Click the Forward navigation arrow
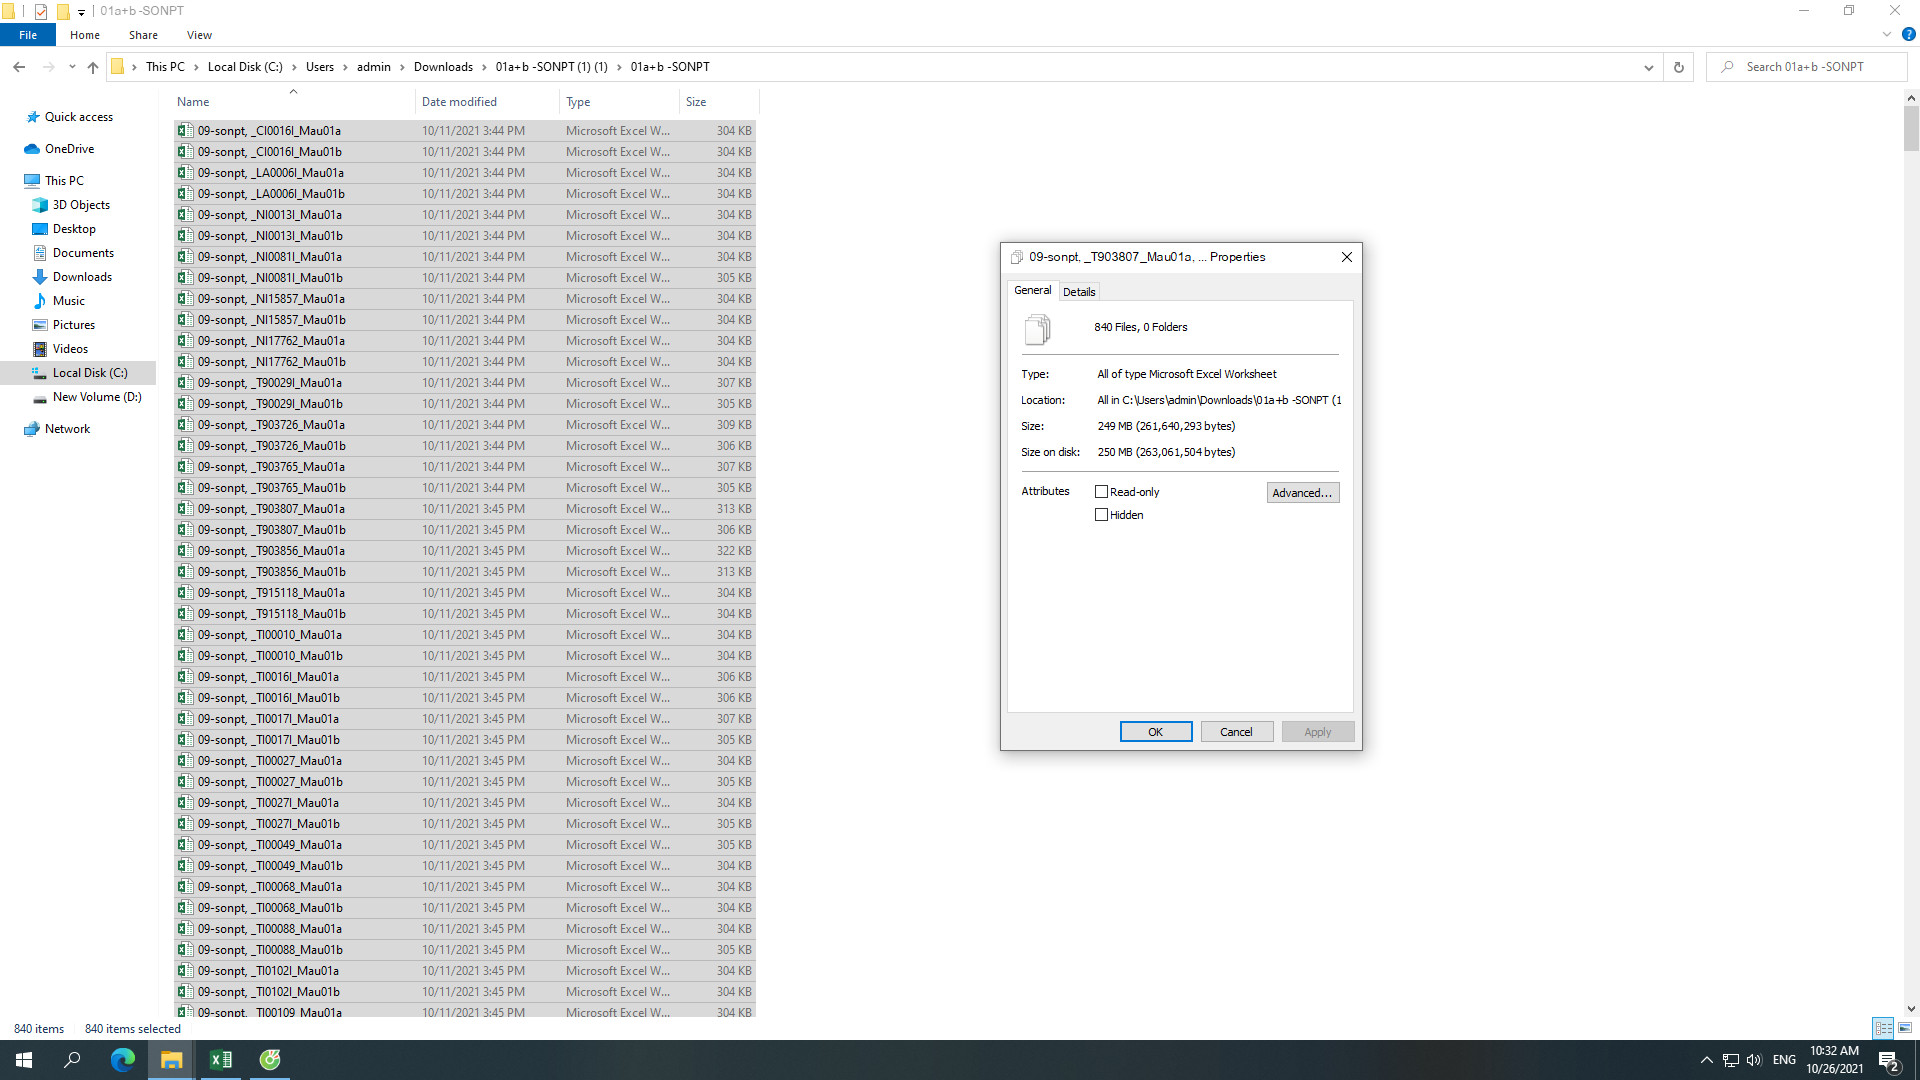Viewport: 1920px width, 1080px height. click(48, 67)
